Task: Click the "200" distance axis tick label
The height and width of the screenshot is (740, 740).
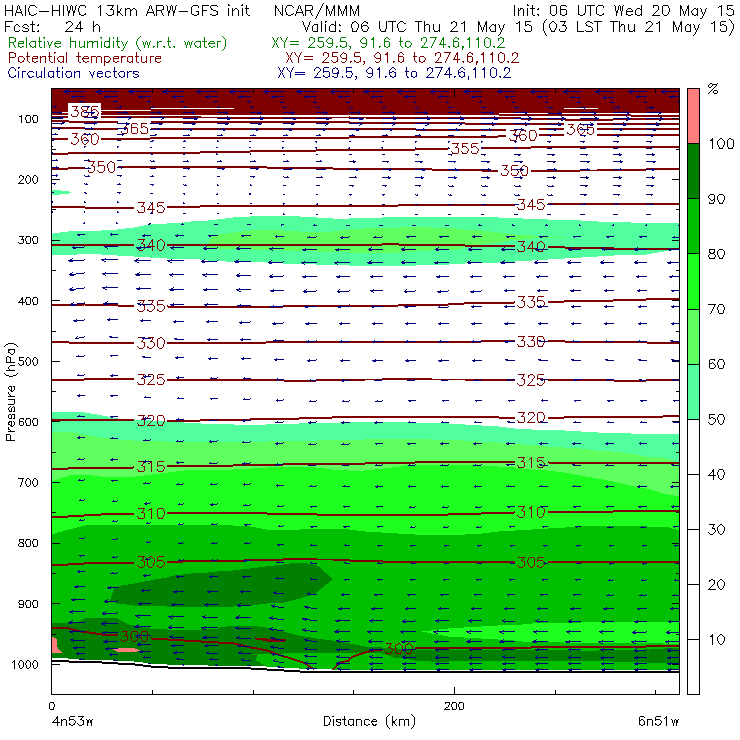Action: click(x=454, y=706)
